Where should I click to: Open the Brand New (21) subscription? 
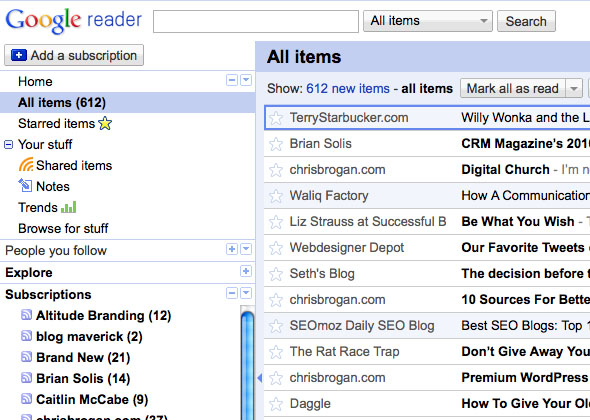[x=83, y=358]
